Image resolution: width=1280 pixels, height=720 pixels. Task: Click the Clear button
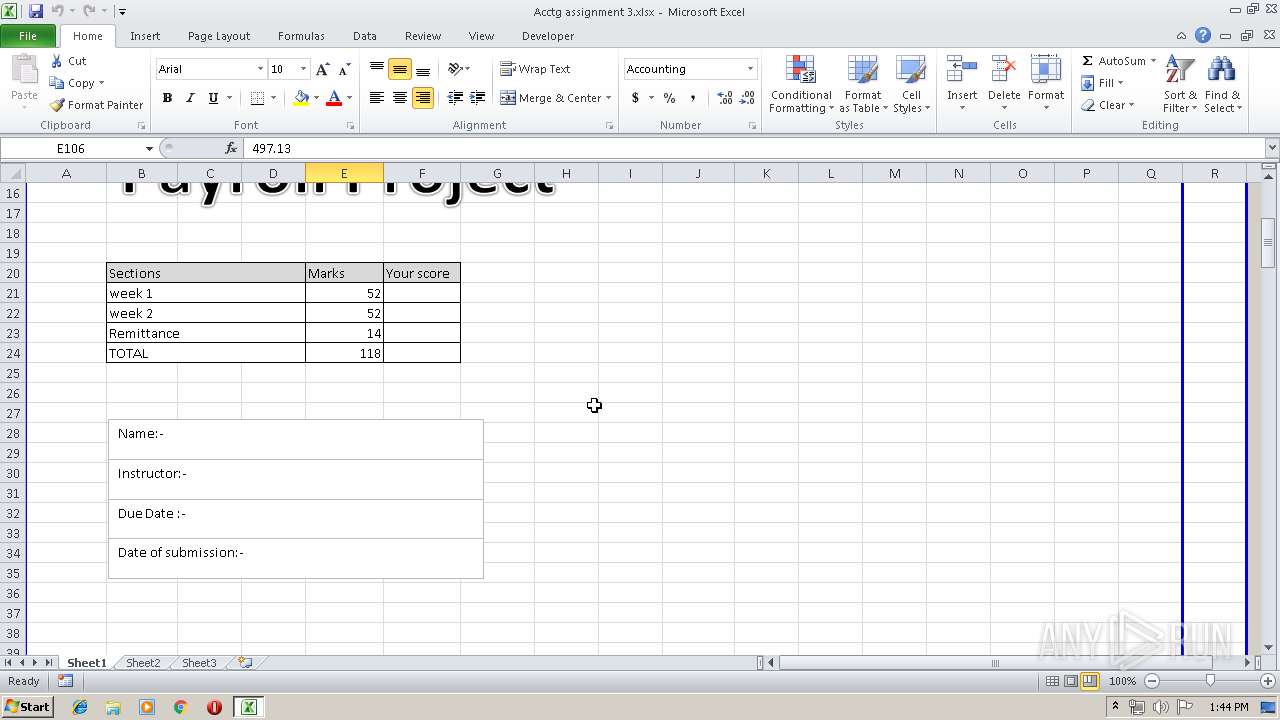tap(1108, 105)
